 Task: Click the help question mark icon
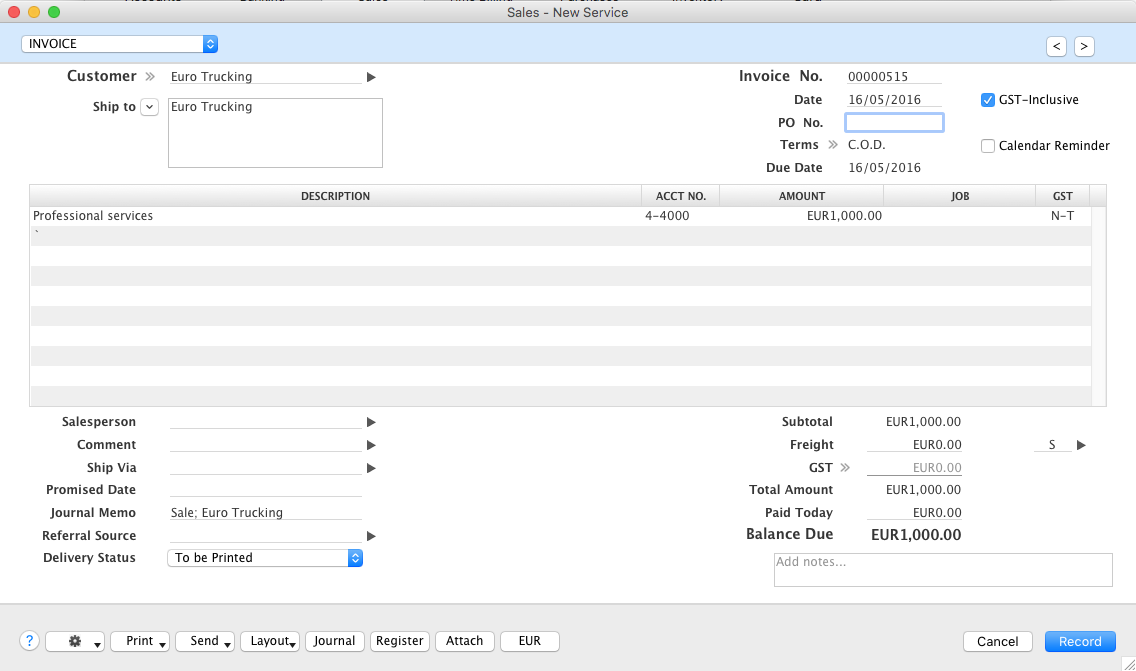29,641
